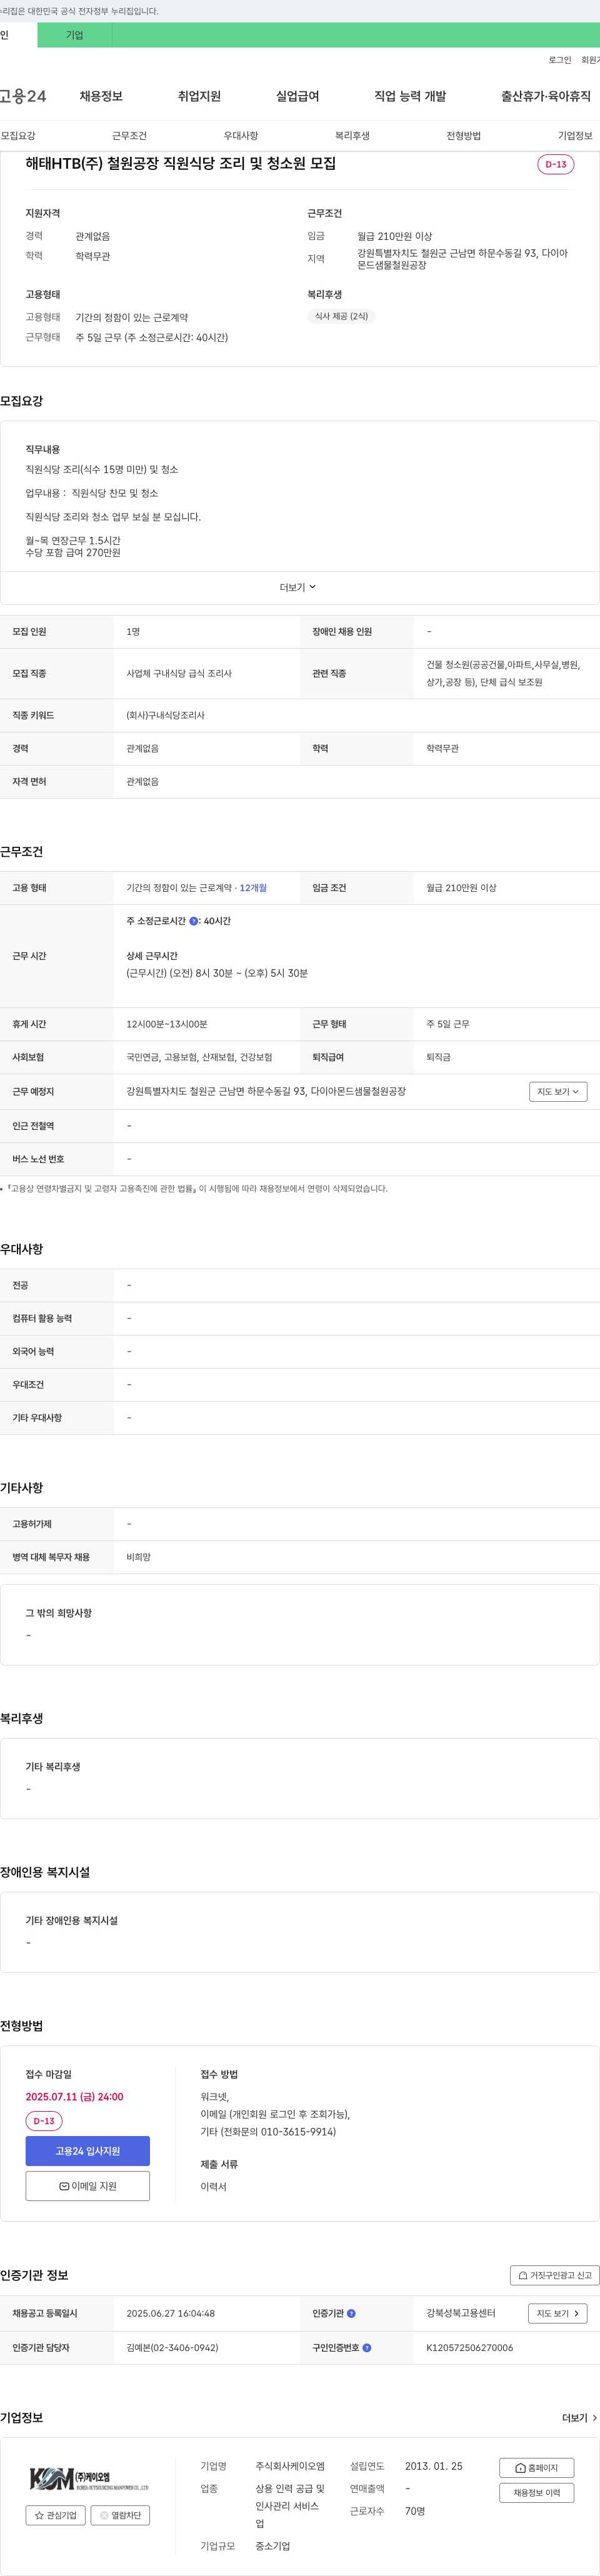Jump to the 전형방법 section tab
Screen dimensions: 600x2576
pyautogui.click(x=463, y=136)
